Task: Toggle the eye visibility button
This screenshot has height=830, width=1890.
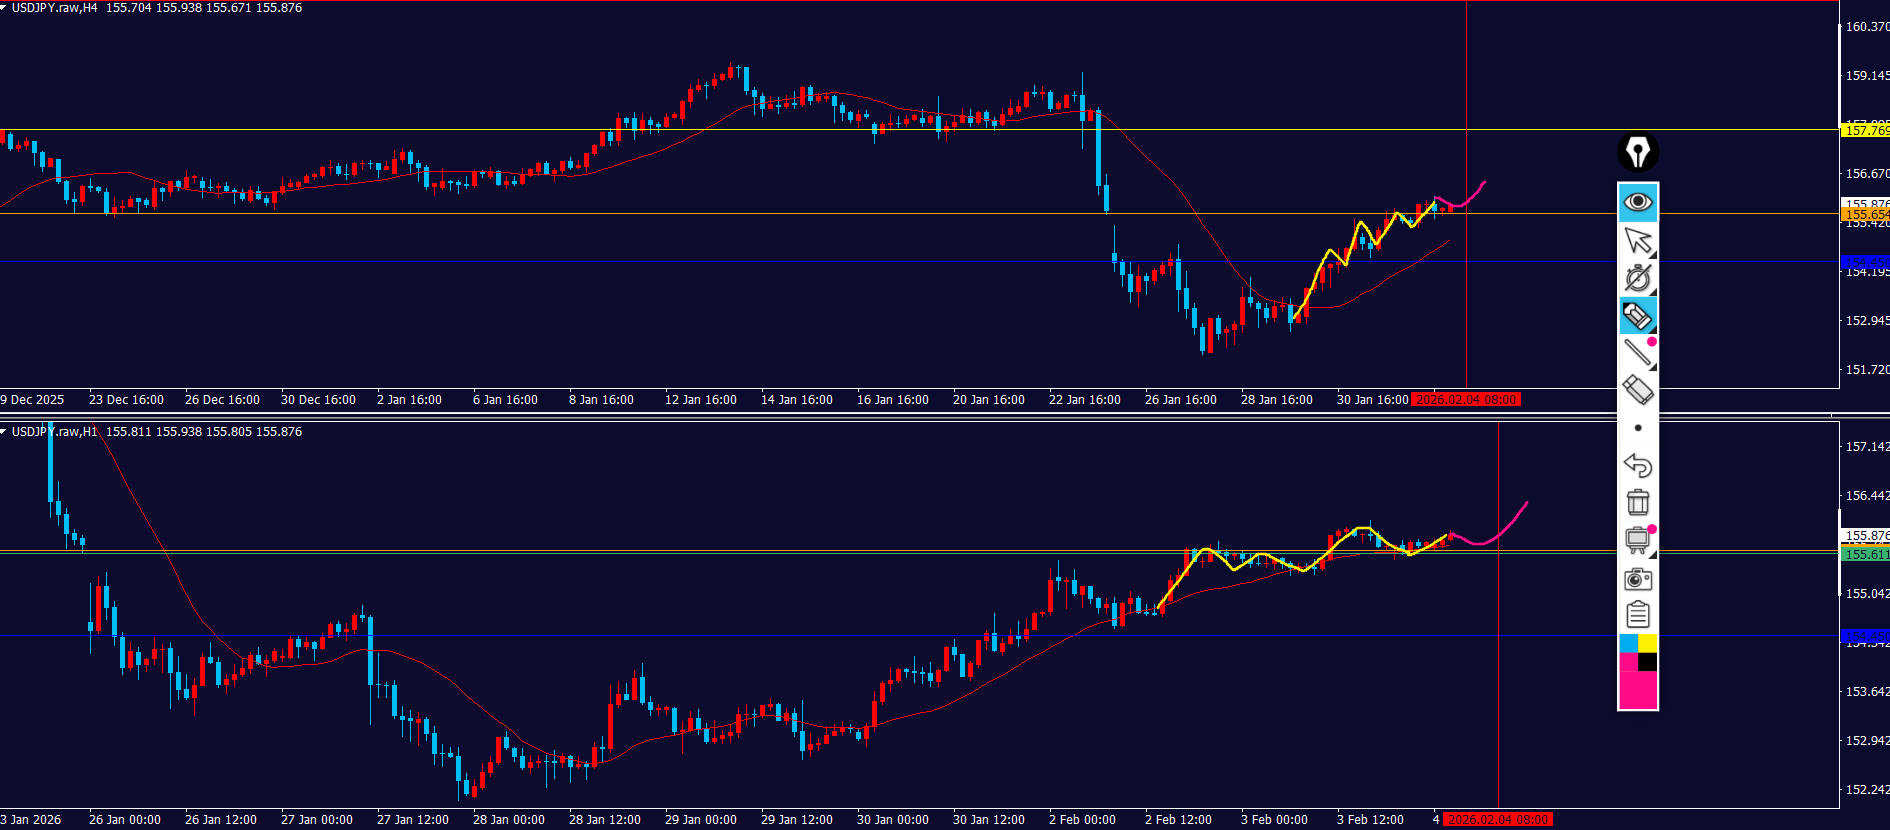Action: (1637, 202)
